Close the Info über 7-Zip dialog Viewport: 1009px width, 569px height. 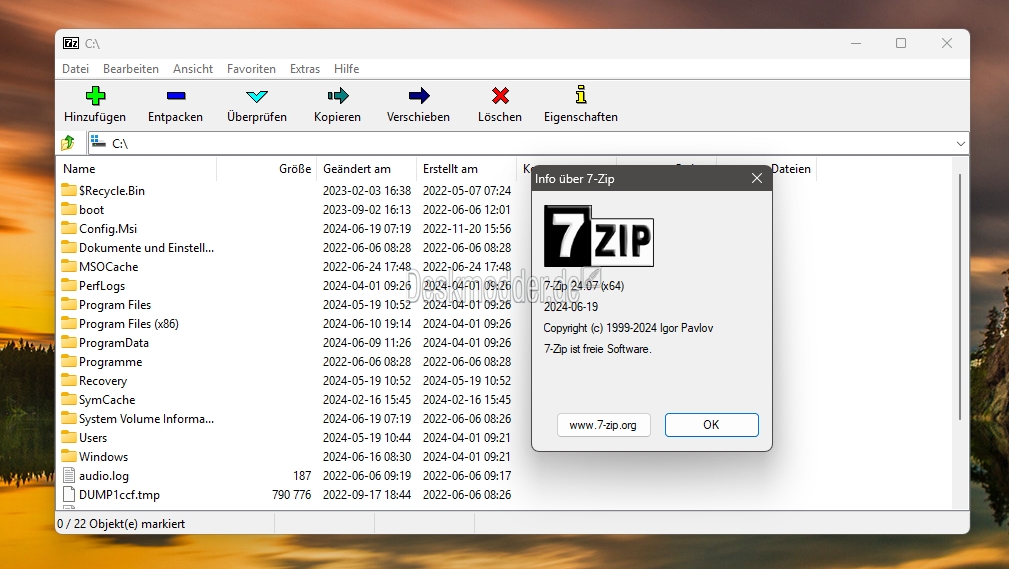pyautogui.click(x=757, y=178)
